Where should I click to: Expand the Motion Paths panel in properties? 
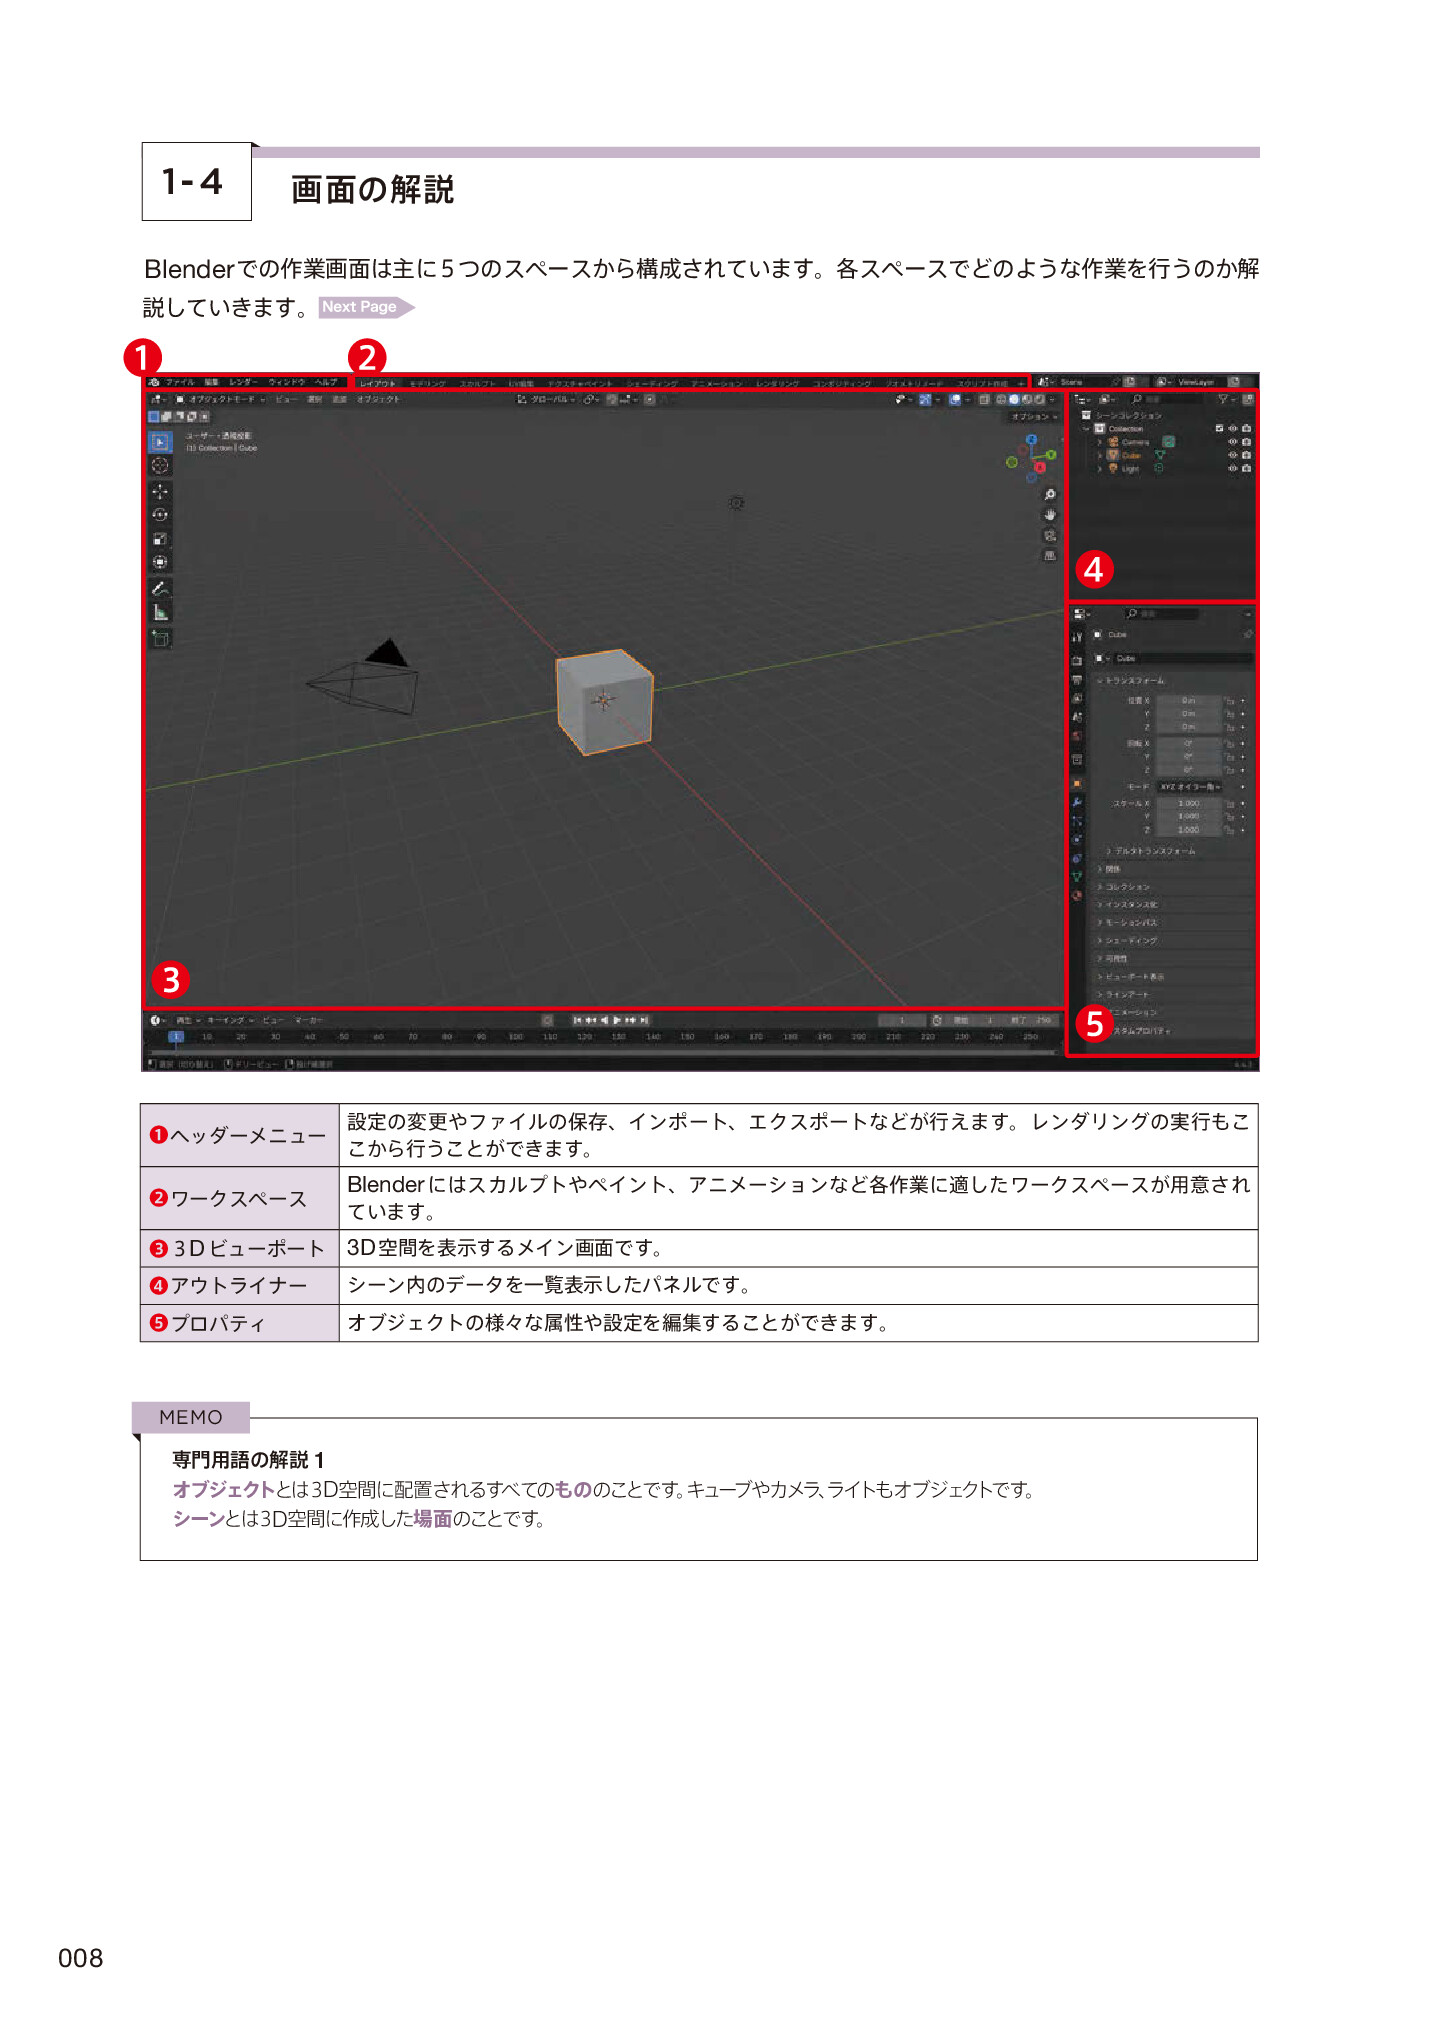click(x=1129, y=922)
